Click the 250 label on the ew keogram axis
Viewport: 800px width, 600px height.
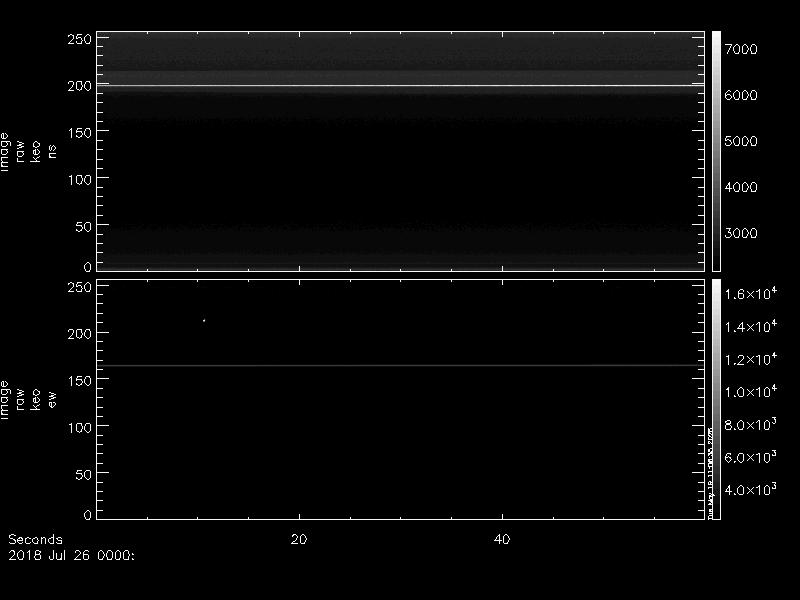point(80,287)
